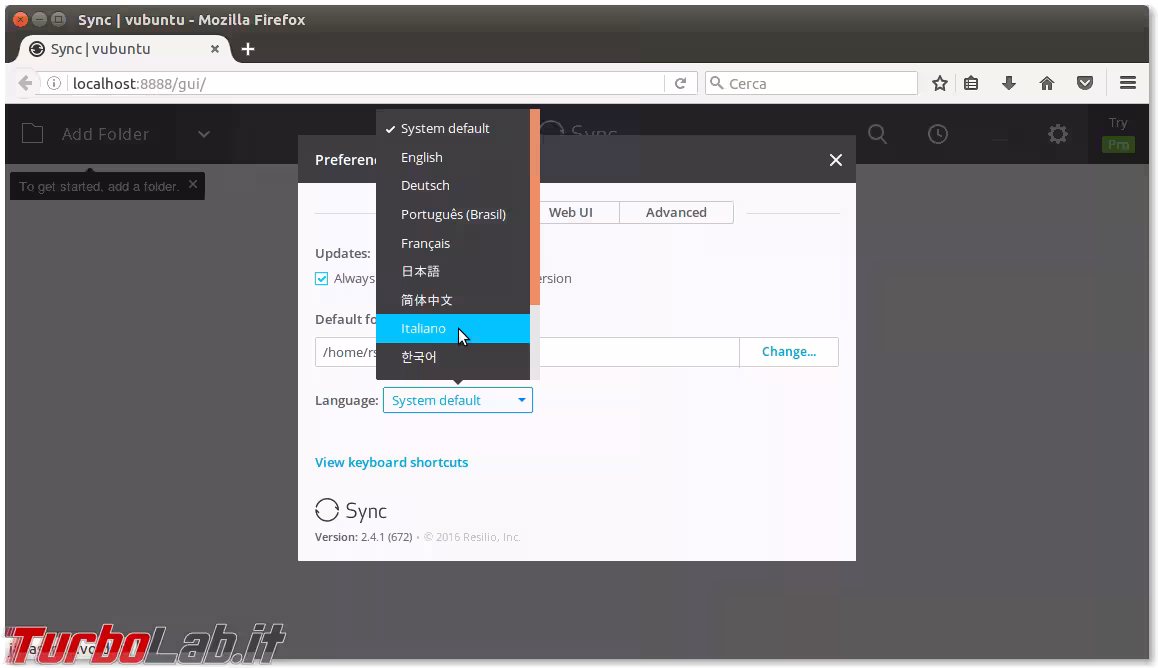
Task: Switch to the Advanced tab
Action: pos(676,212)
